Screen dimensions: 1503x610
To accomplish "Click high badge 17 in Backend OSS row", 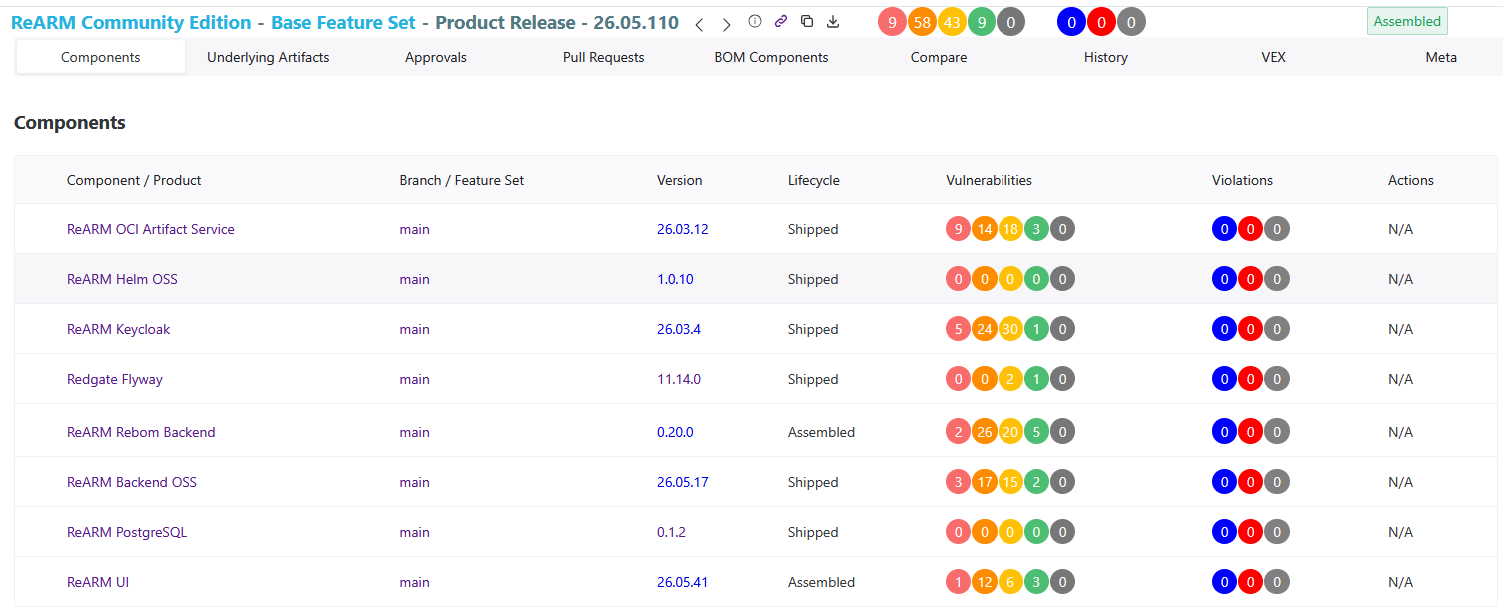I will click(985, 482).
